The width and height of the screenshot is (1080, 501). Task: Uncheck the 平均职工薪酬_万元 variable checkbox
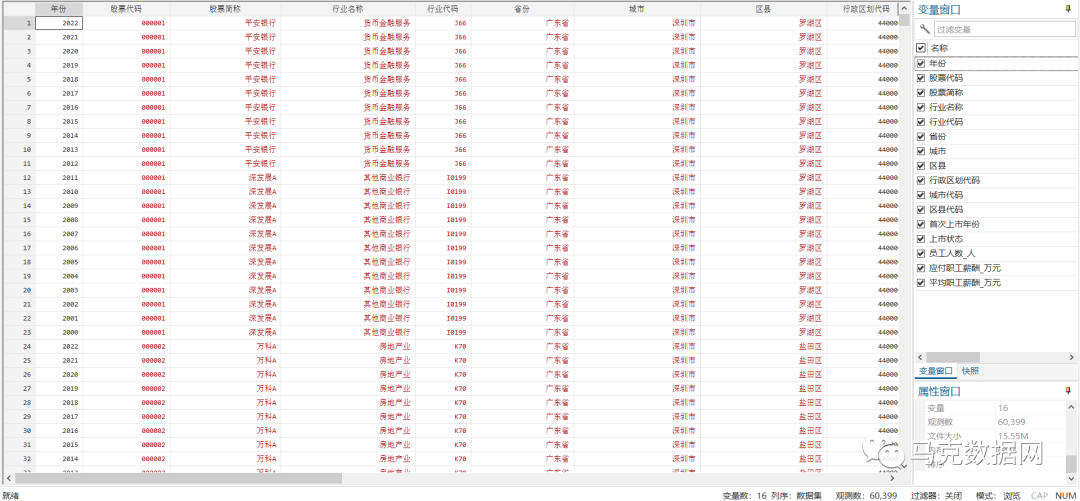[921, 283]
